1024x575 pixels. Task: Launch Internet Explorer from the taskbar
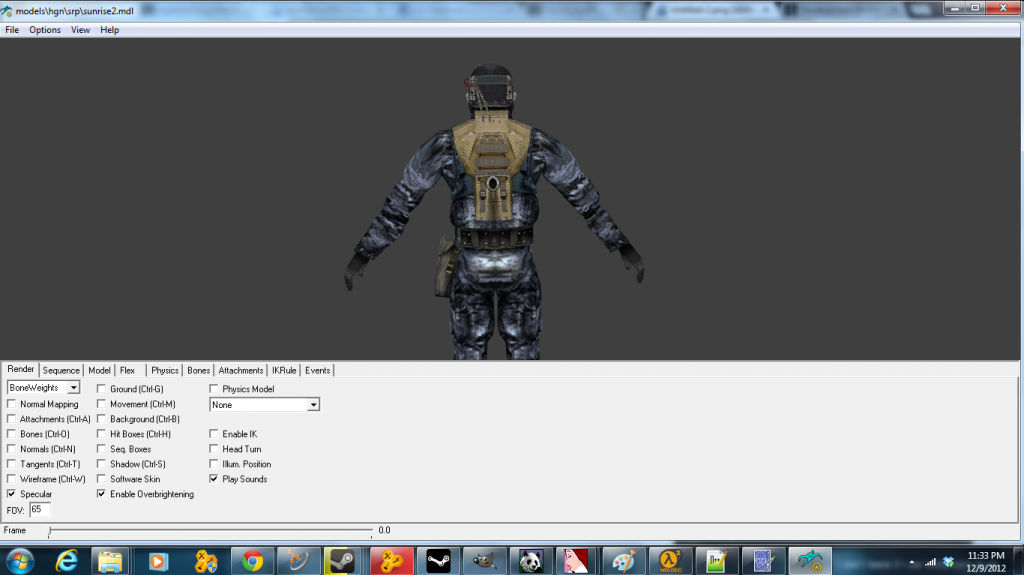pyautogui.click(x=67, y=561)
